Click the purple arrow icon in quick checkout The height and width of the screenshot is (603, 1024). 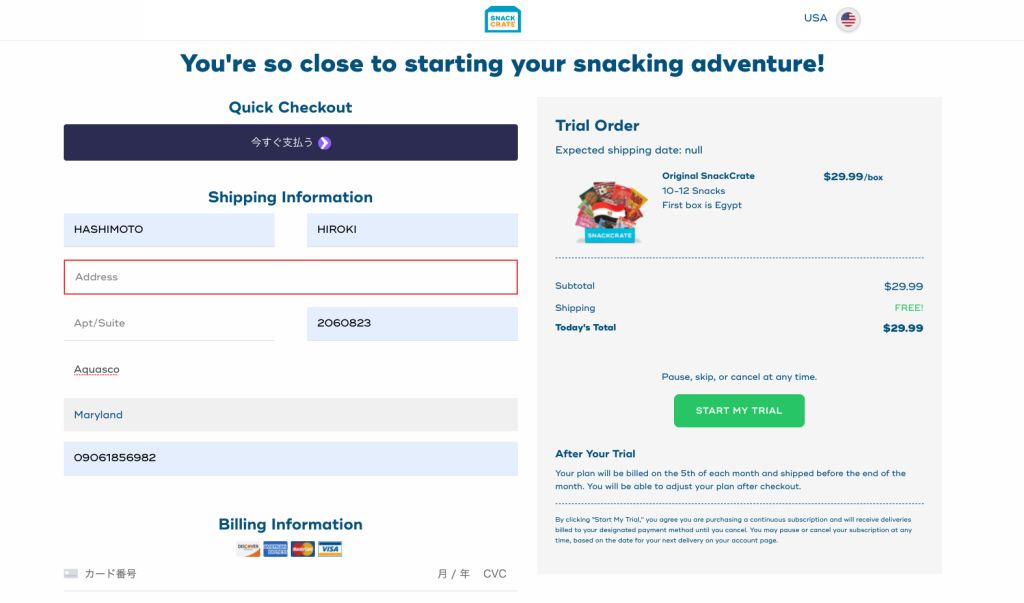[325, 143]
